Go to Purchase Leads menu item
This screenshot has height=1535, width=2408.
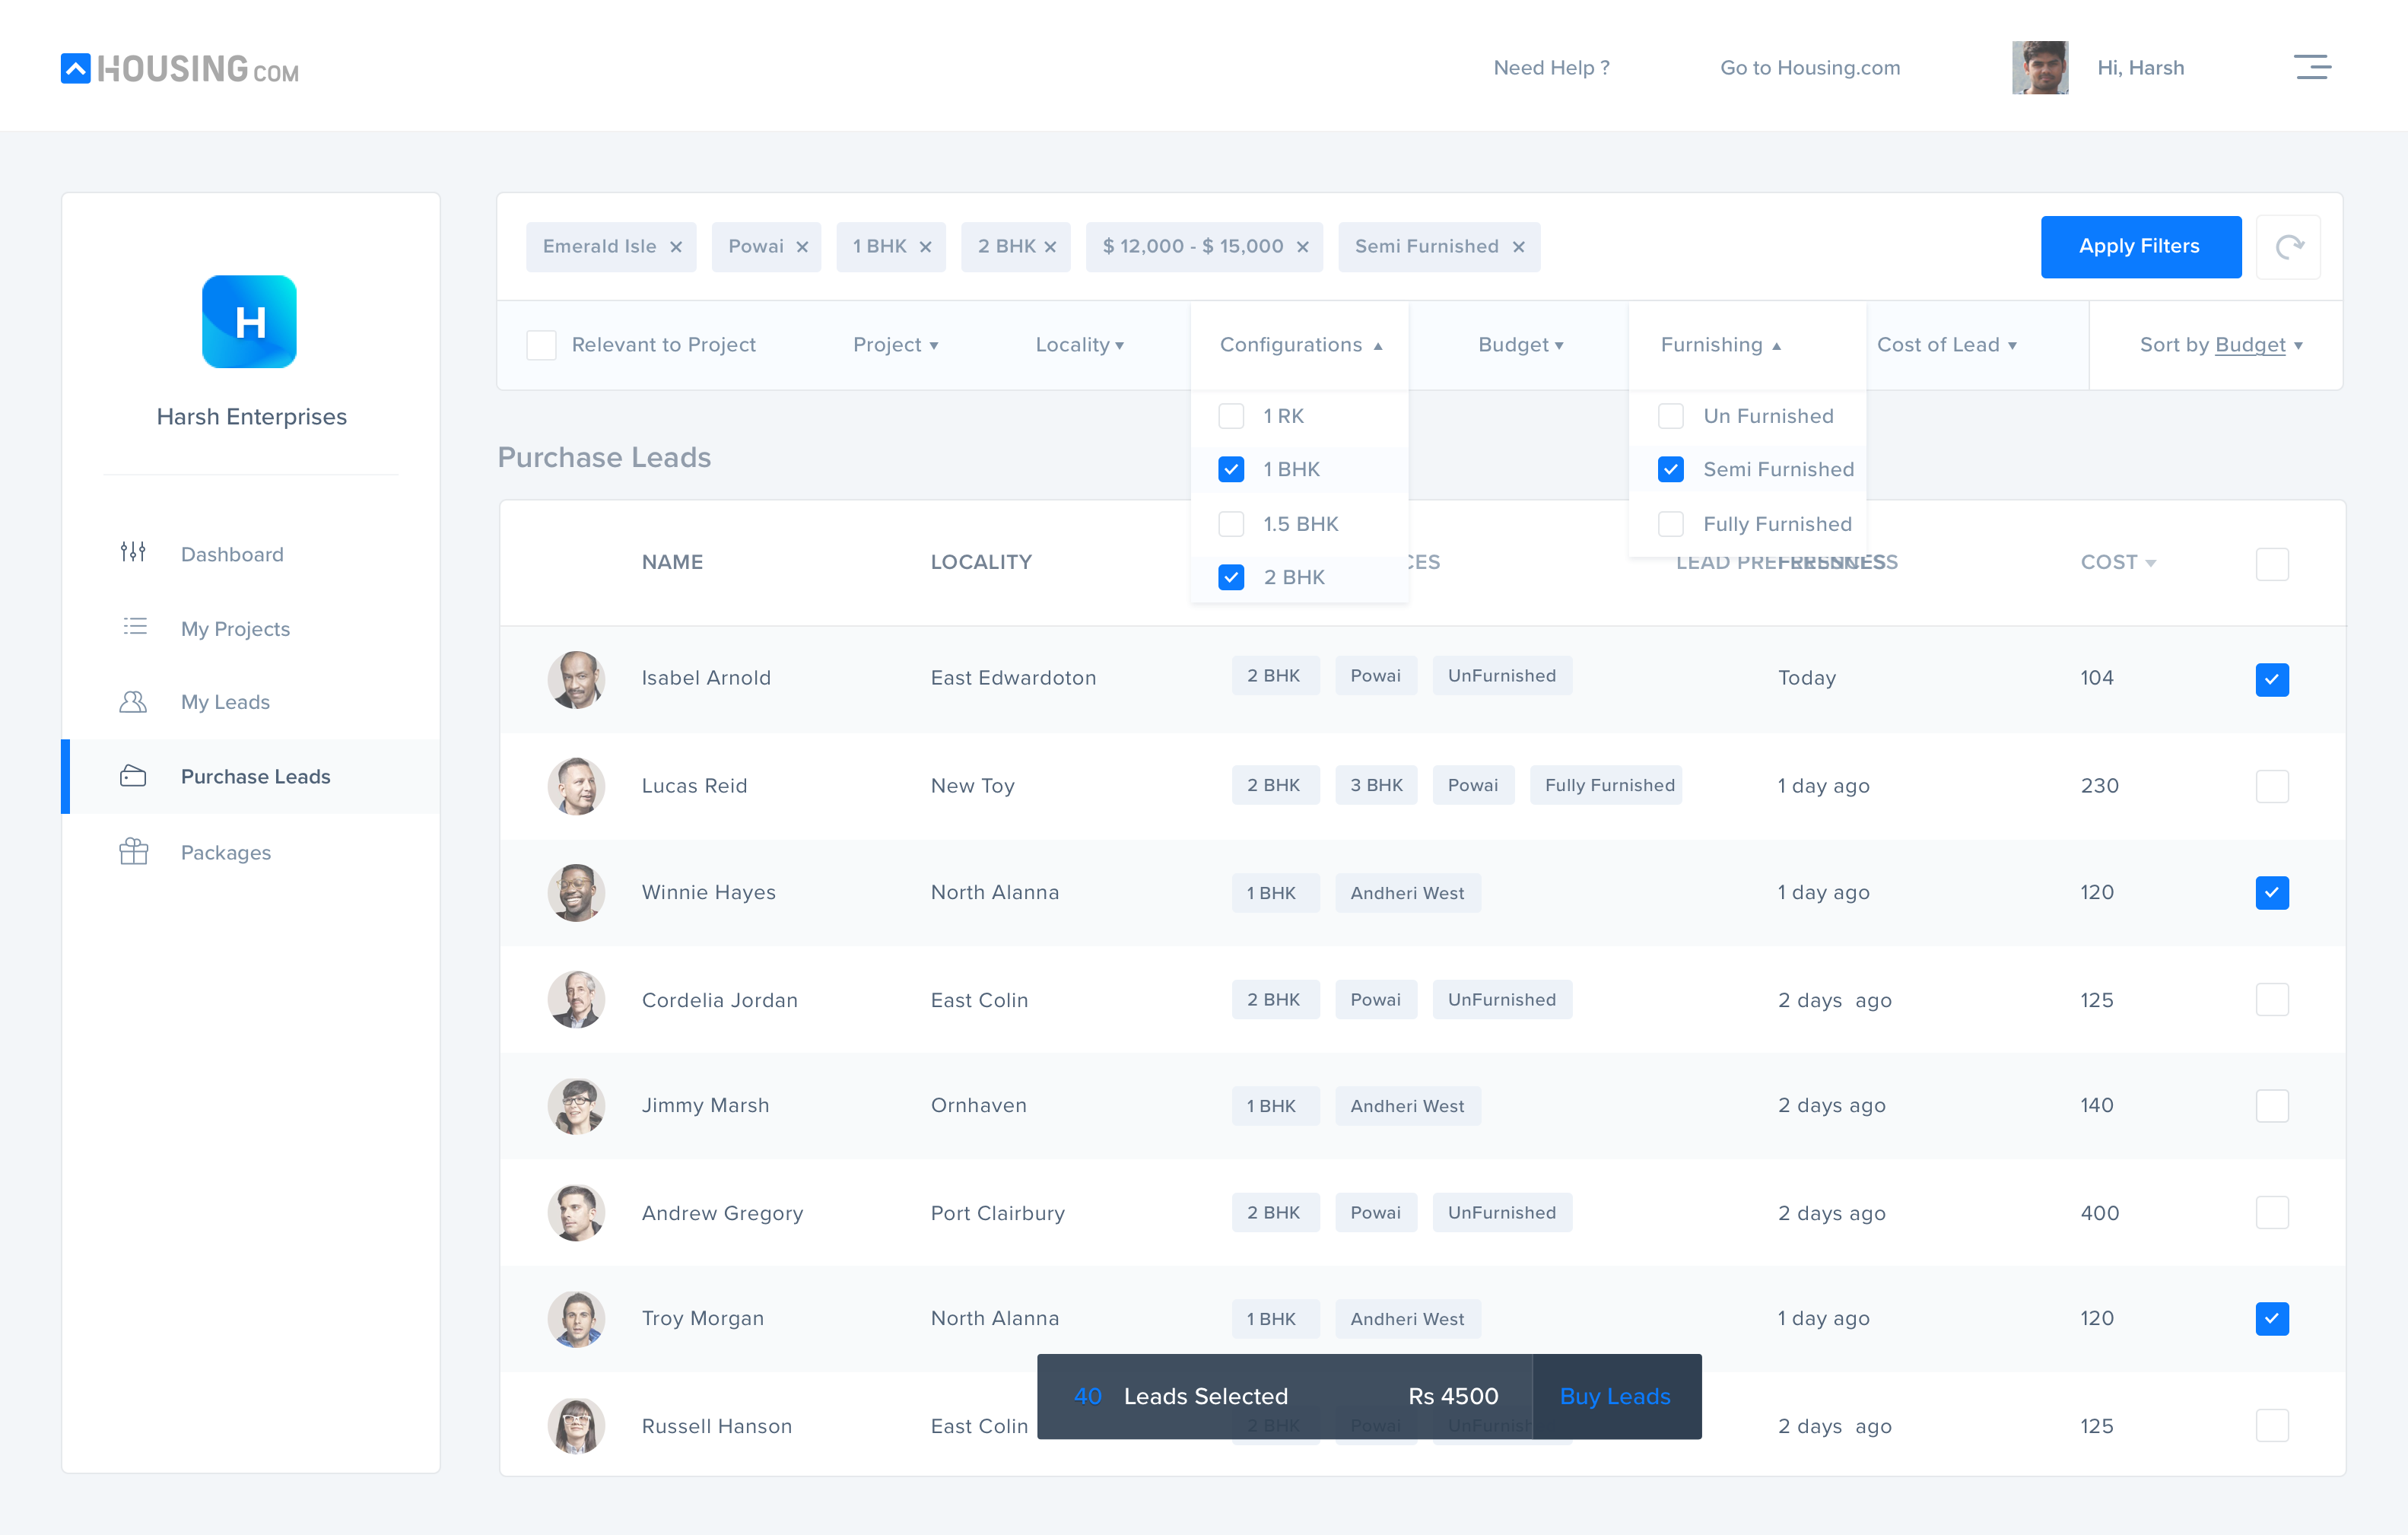click(255, 777)
